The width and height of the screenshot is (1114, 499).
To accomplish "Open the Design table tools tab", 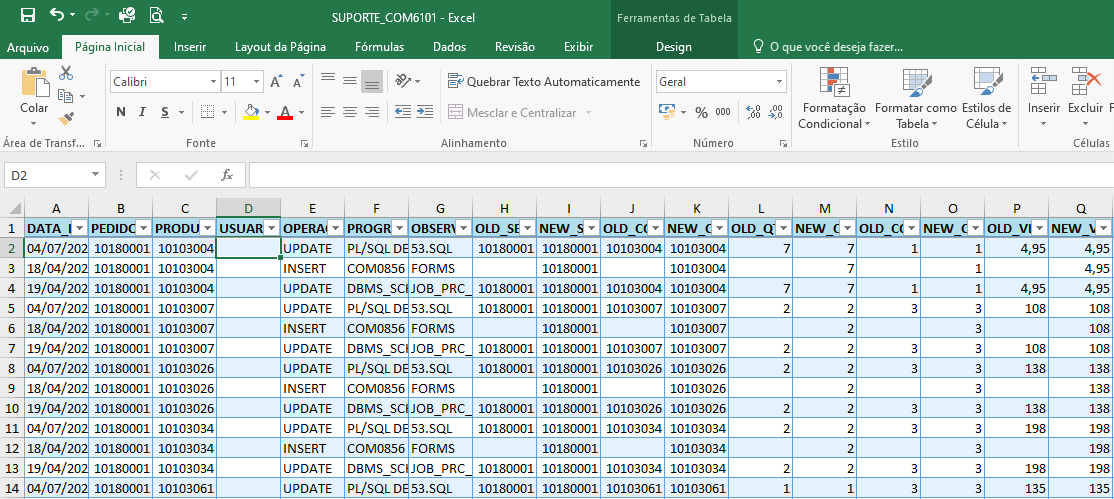I will [674, 47].
